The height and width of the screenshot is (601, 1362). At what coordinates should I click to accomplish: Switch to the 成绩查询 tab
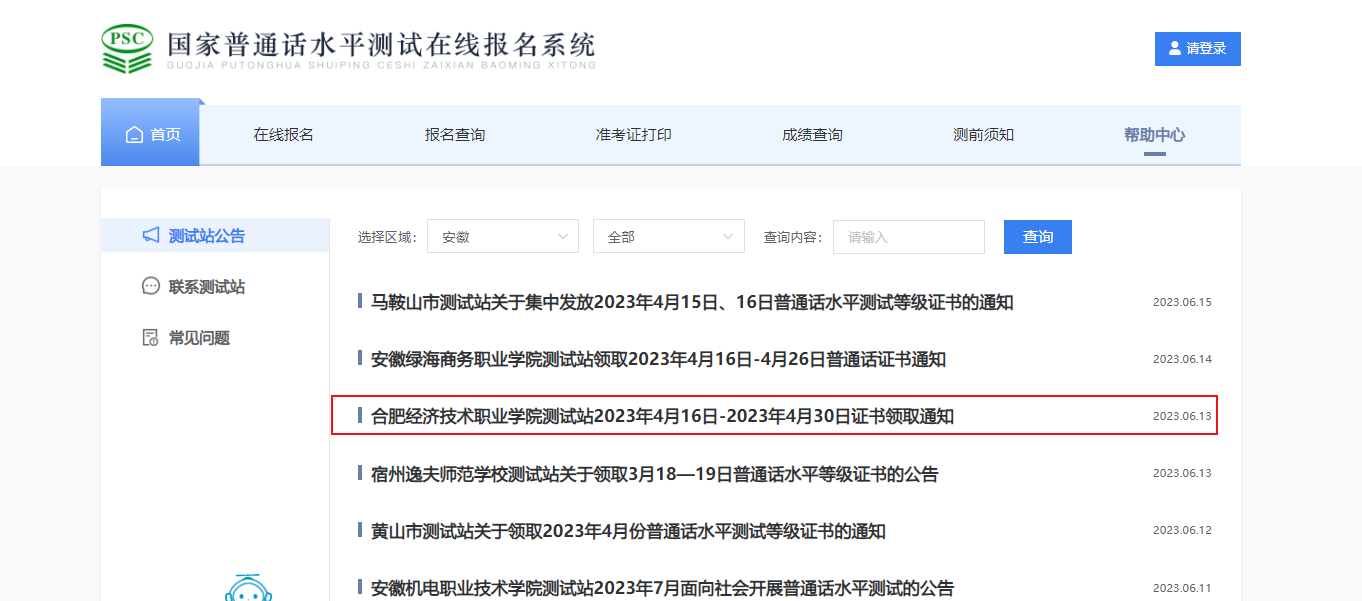coord(812,135)
